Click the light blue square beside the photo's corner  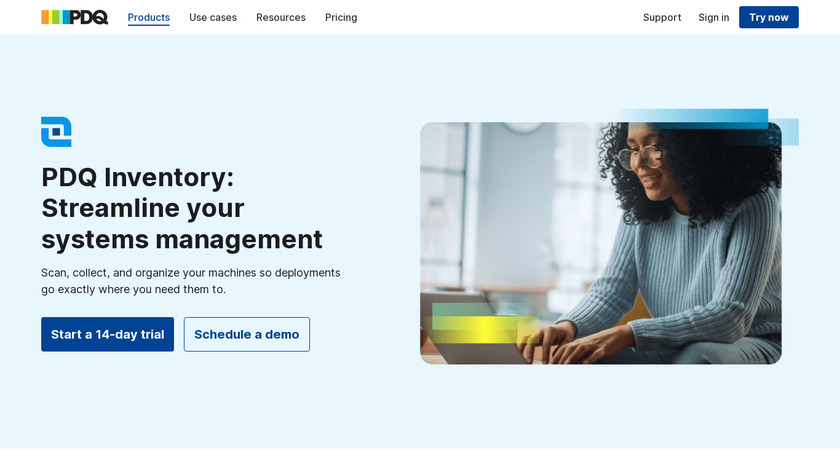point(790,132)
